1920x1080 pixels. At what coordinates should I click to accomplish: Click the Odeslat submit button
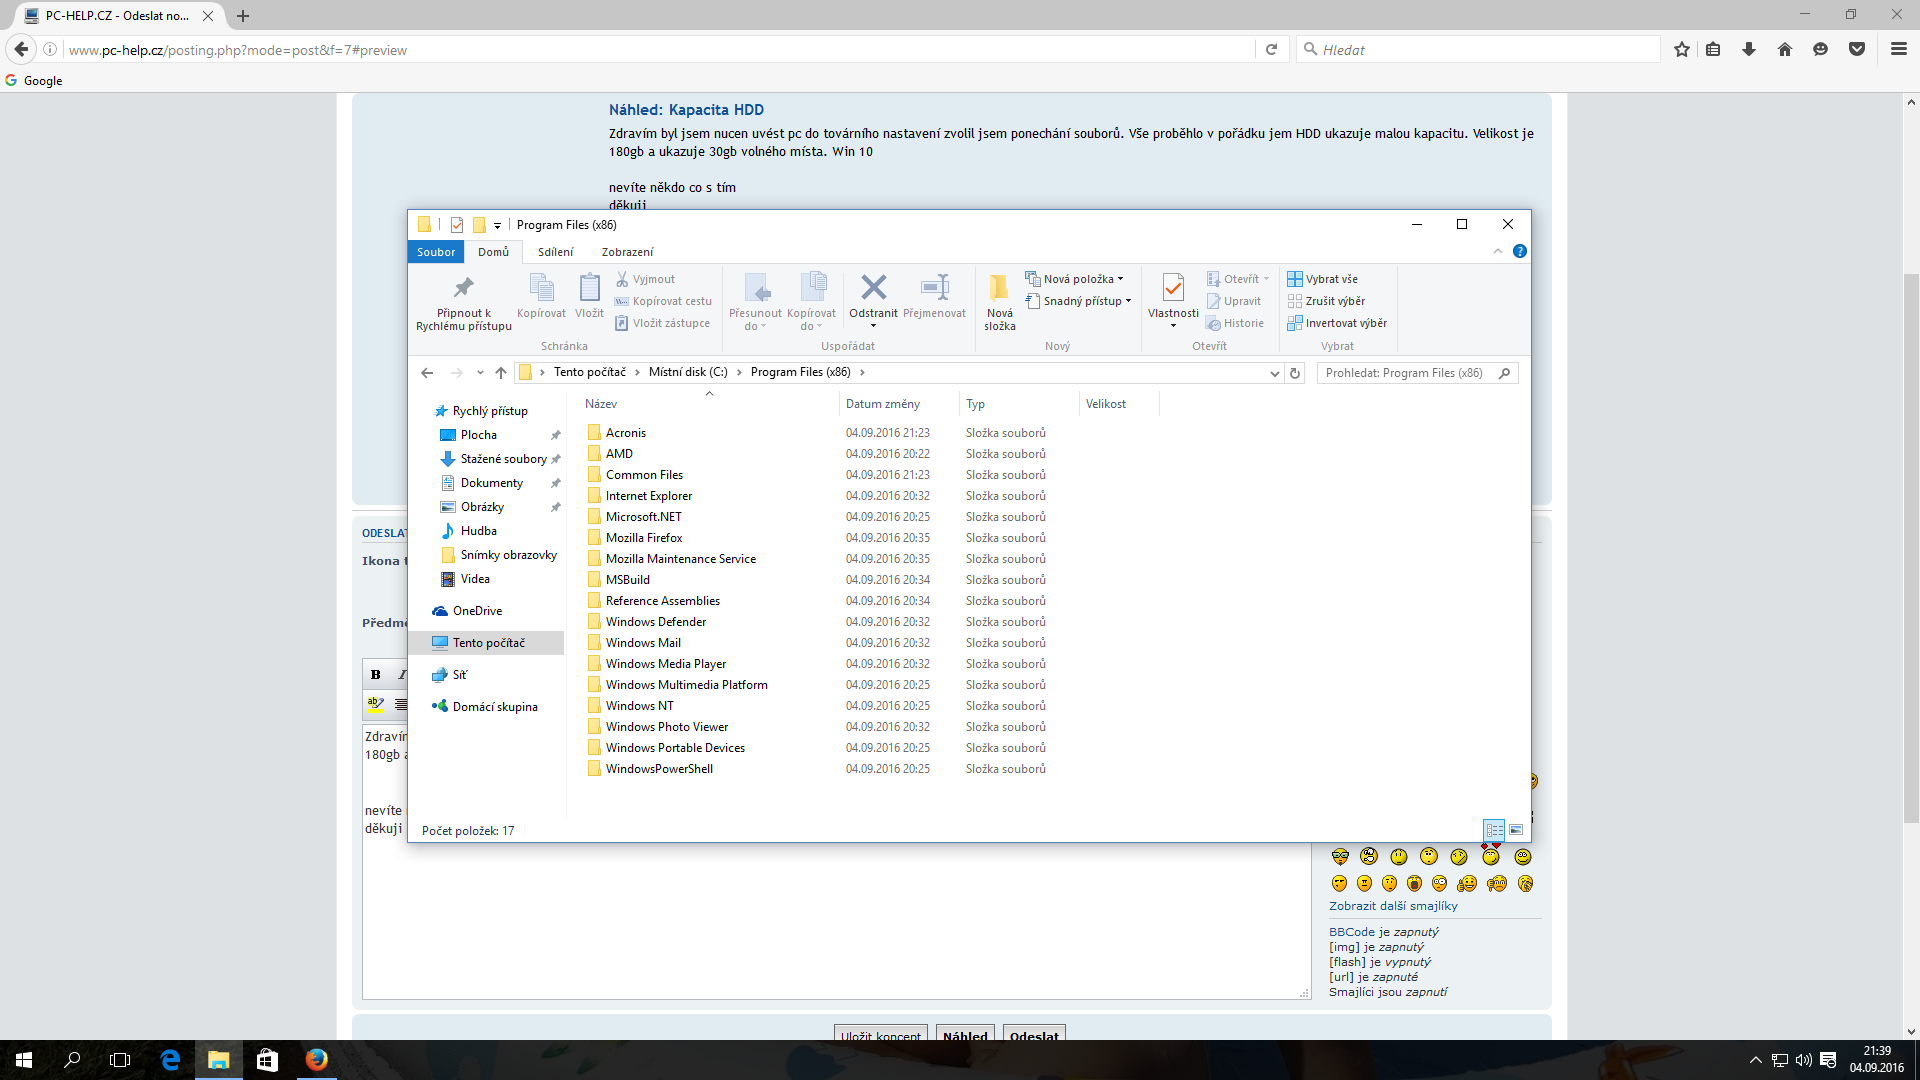[1033, 1034]
